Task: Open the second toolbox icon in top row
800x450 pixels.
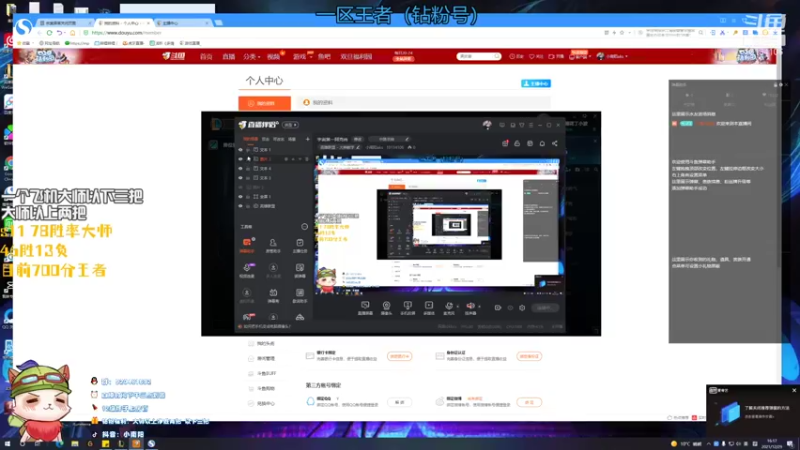Action: click(x=273, y=244)
